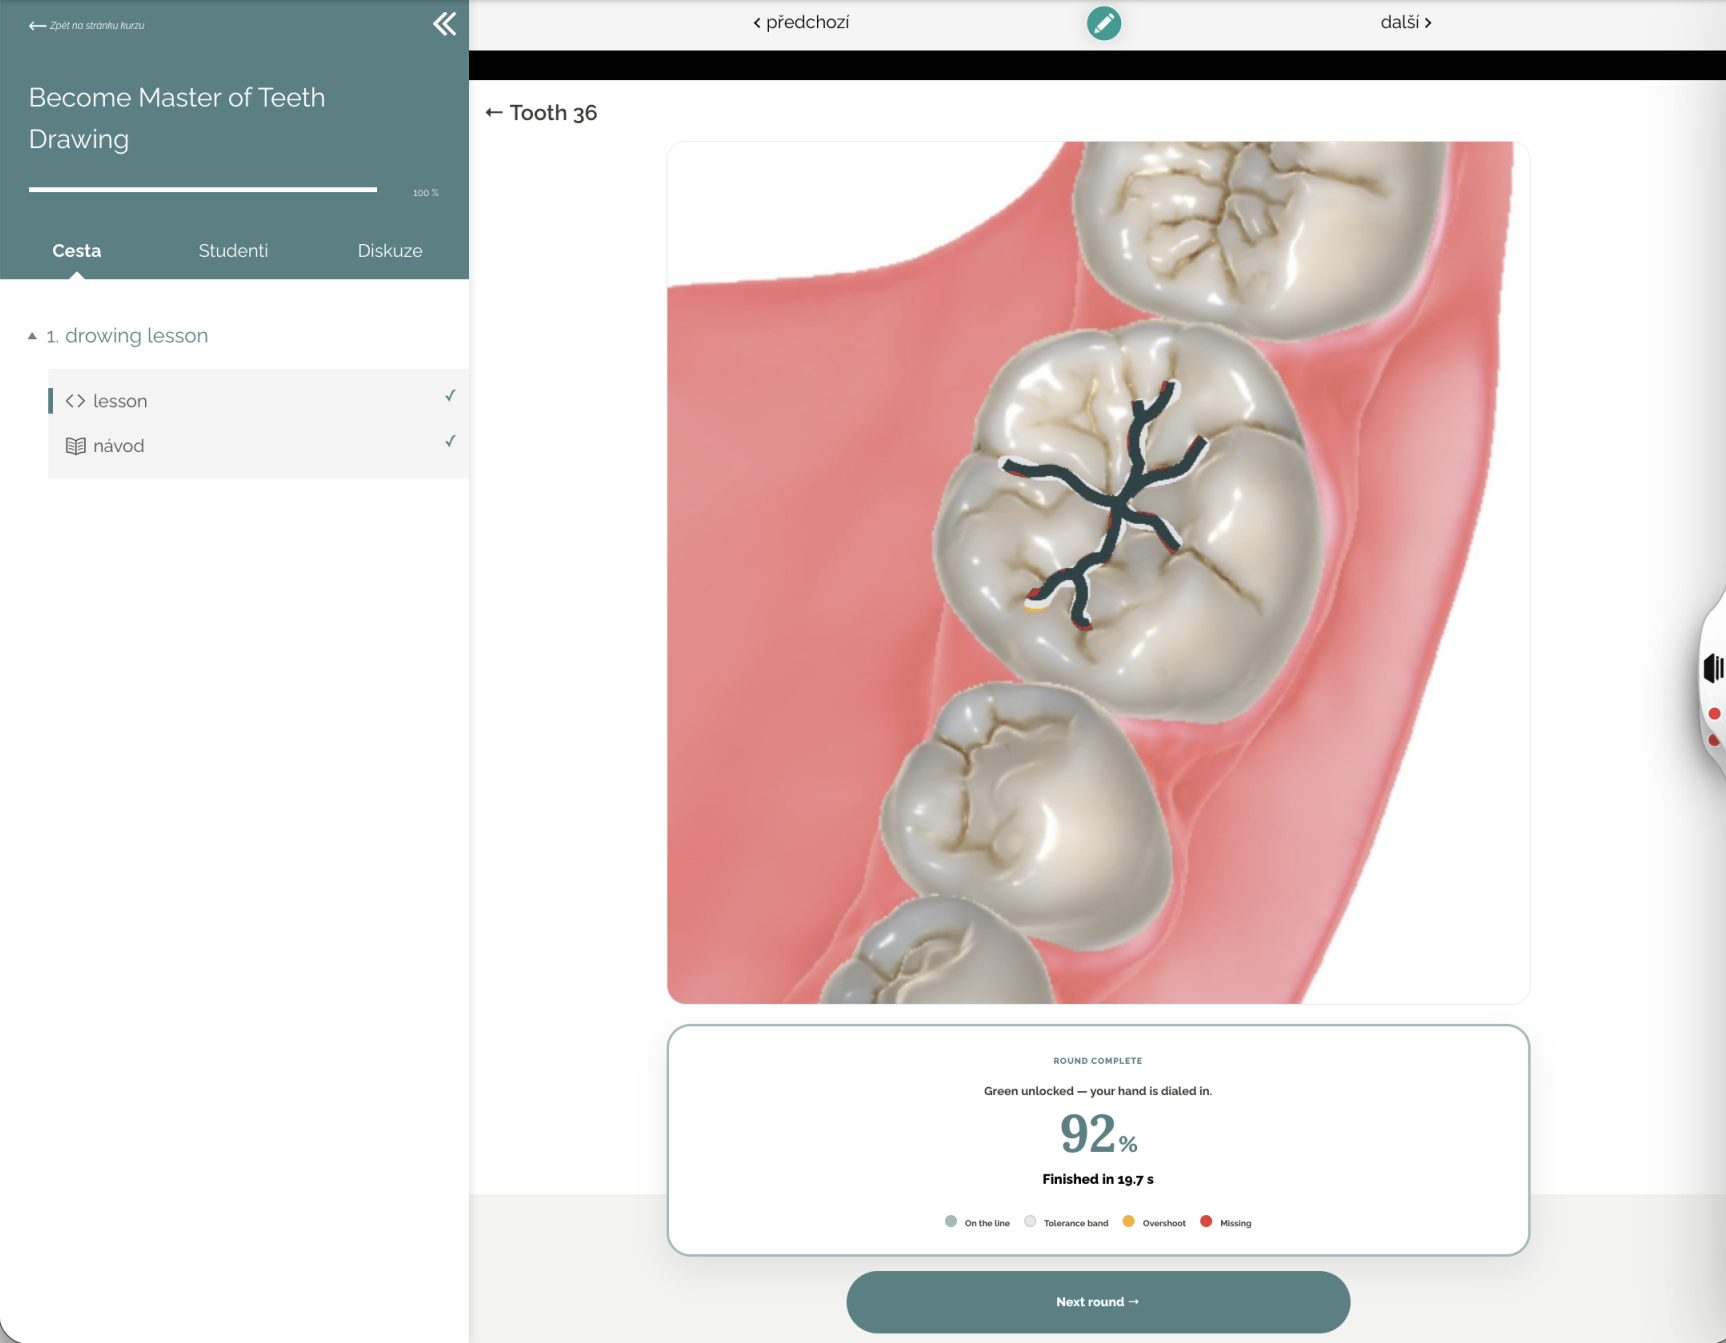Click the completion checkmark on the návod row
This screenshot has height=1343, width=1726.
pyautogui.click(x=450, y=441)
